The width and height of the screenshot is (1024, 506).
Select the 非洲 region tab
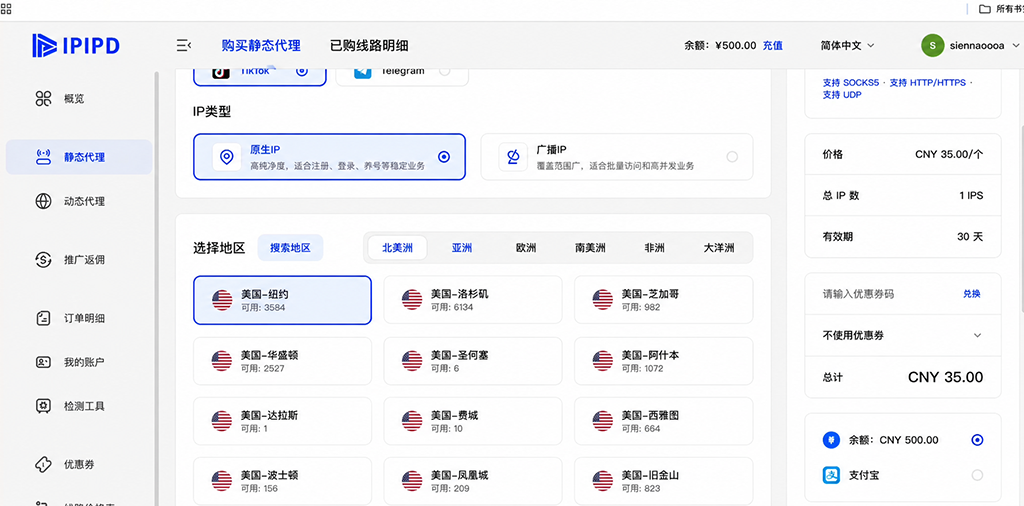click(x=654, y=248)
